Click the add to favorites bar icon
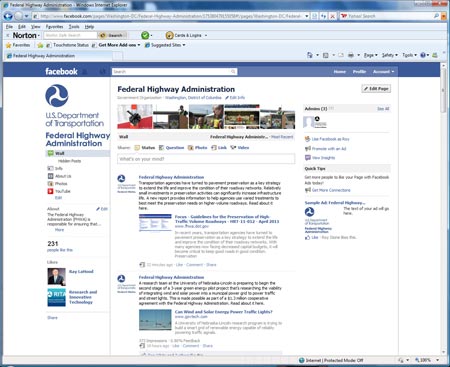Image resolution: width=450 pixels, height=367 pixels. point(40,45)
